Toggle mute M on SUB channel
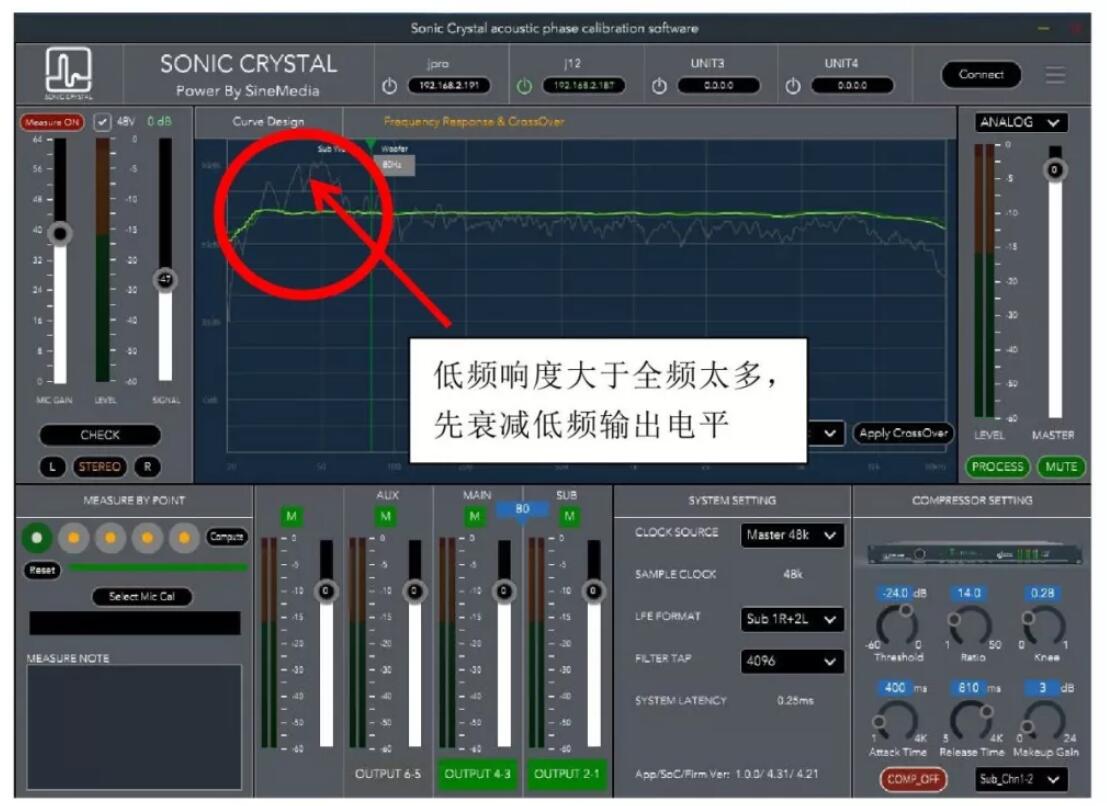Image resolution: width=1107 pixels, height=806 pixels. pos(569,517)
